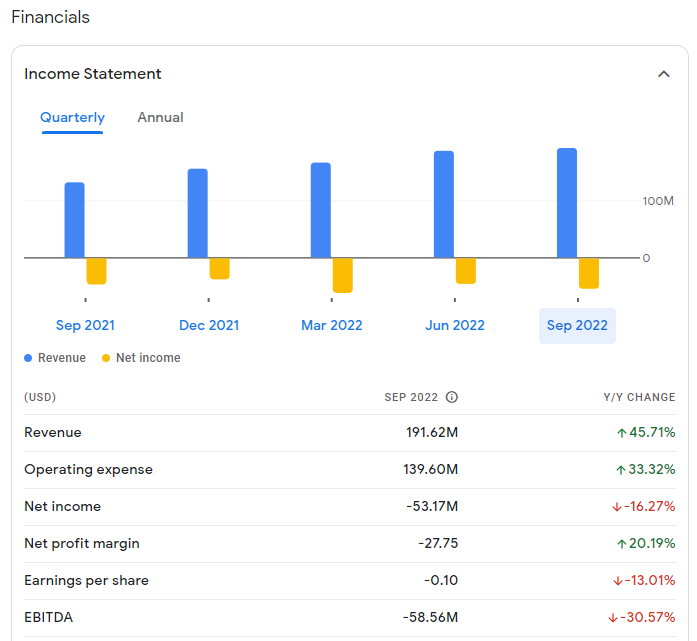Click the Net profit margin row label
697x641 pixels.
click(x=82, y=543)
